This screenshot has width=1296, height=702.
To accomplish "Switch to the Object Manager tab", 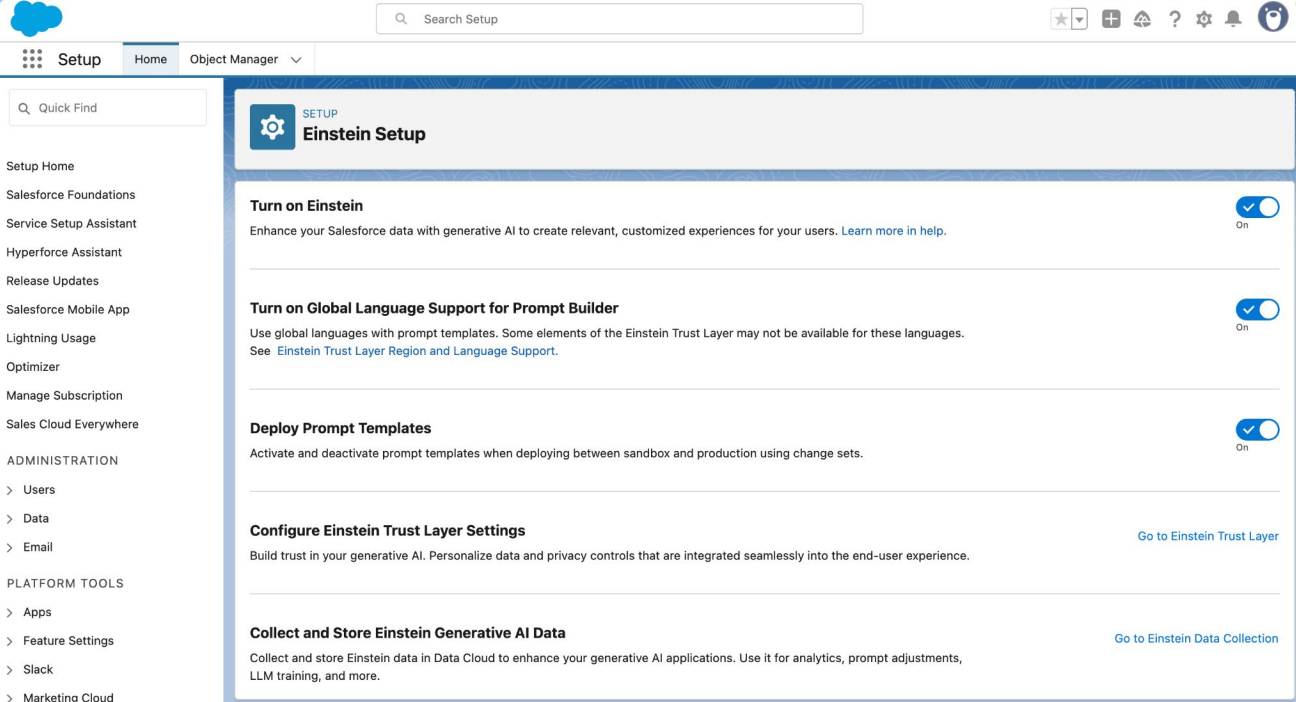I will [234, 59].
